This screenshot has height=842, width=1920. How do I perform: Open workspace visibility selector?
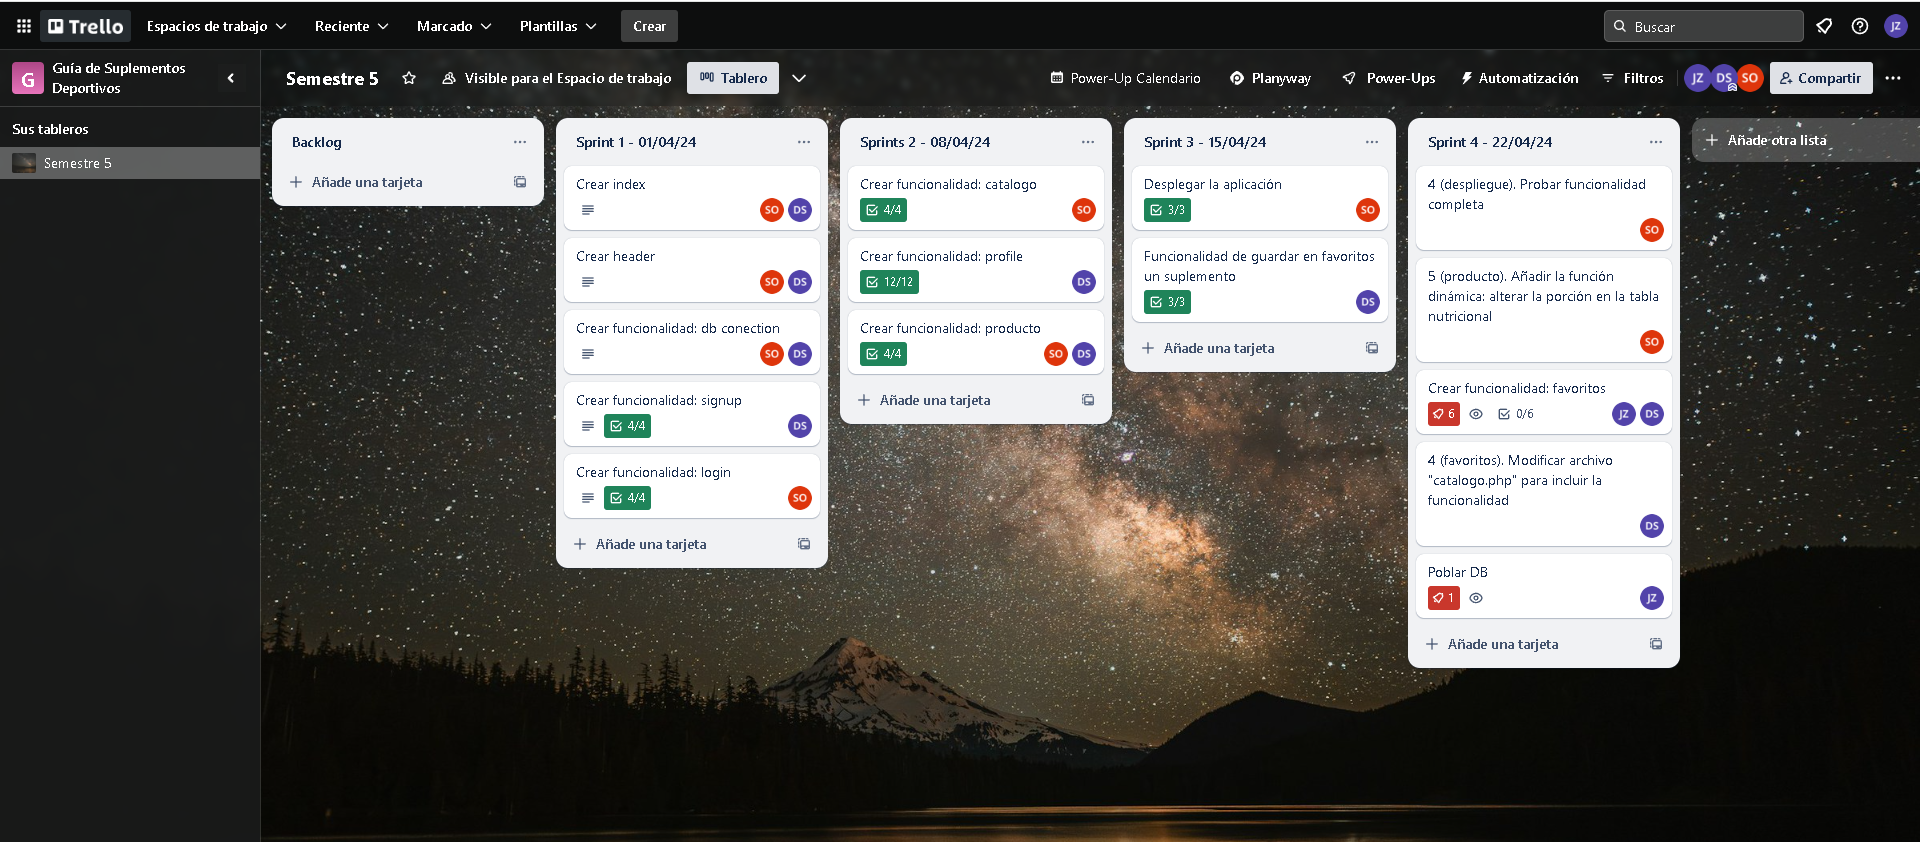pos(557,78)
